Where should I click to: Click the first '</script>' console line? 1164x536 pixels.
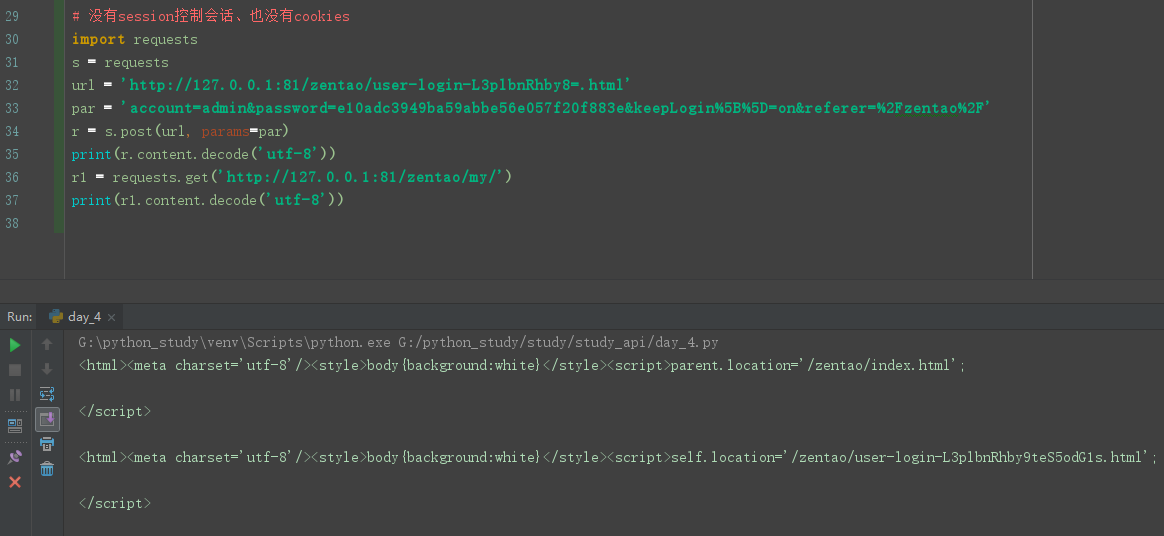coord(115,412)
